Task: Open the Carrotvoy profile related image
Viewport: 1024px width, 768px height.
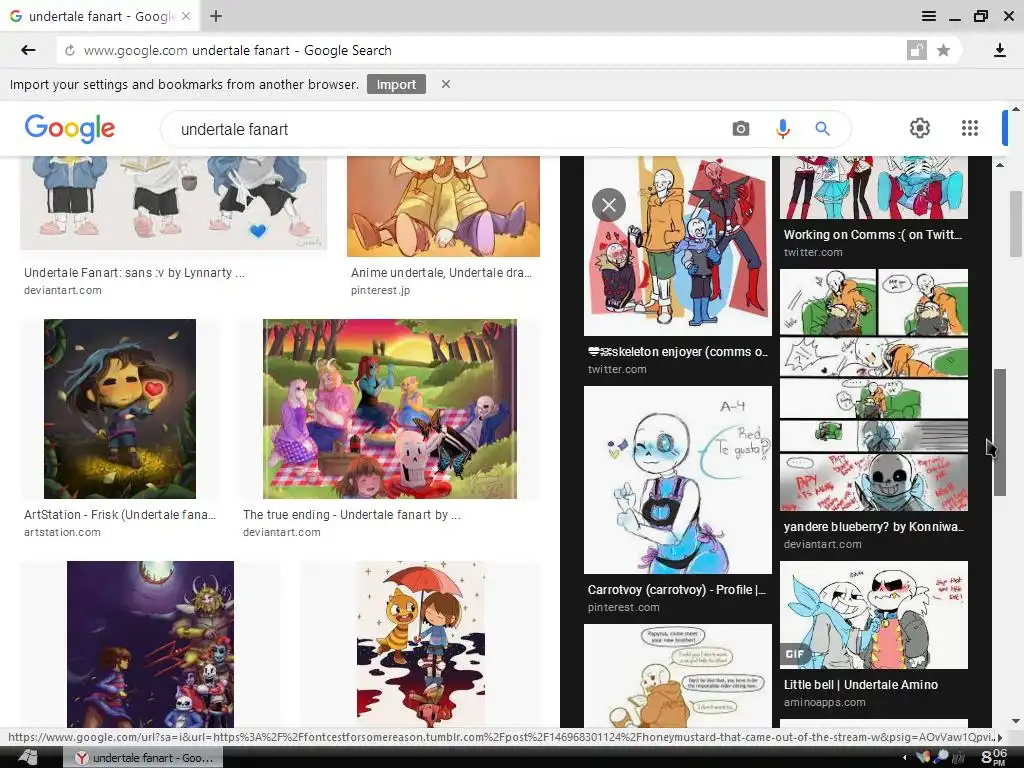Action: click(x=677, y=480)
